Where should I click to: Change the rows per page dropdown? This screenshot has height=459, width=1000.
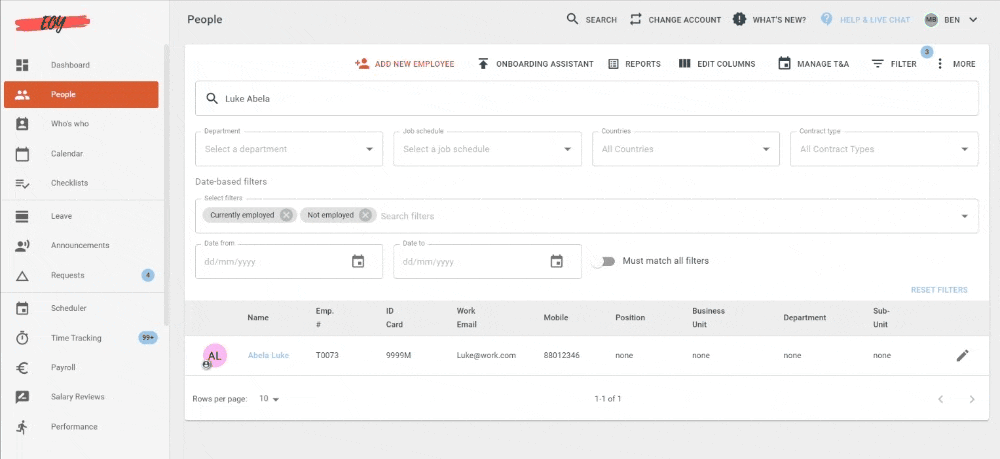pos(270,399)
